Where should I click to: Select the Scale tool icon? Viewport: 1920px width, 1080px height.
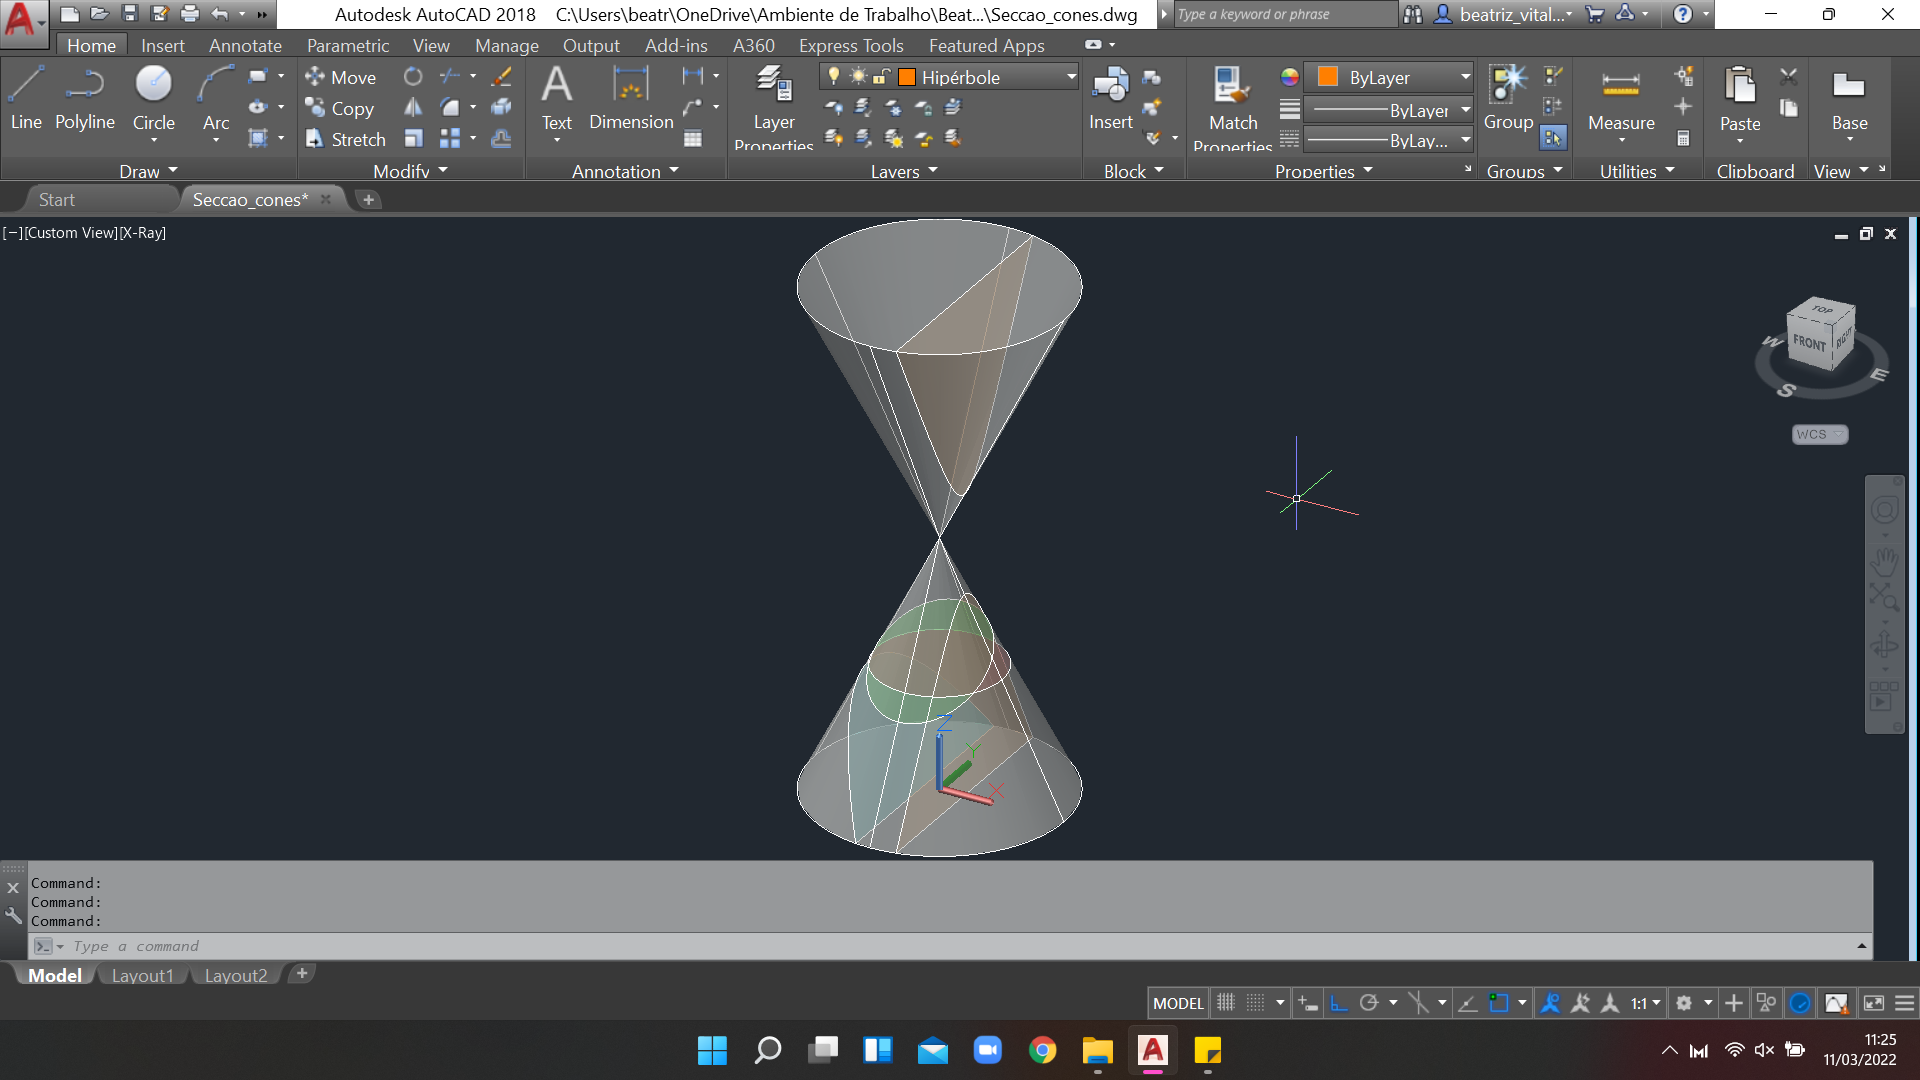pyautogui.click(x=413, y=138)
